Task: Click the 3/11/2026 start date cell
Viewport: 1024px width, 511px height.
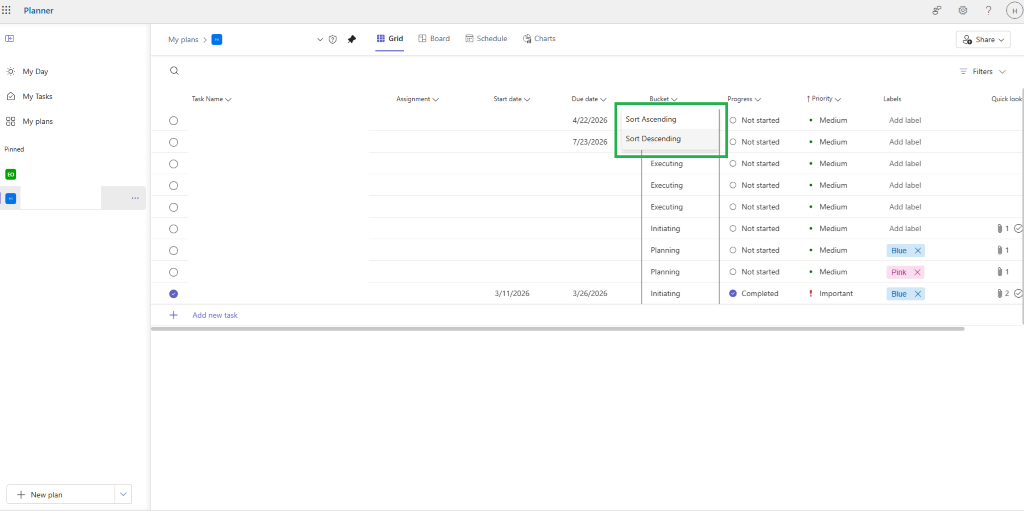Action: tap(512, 294)
